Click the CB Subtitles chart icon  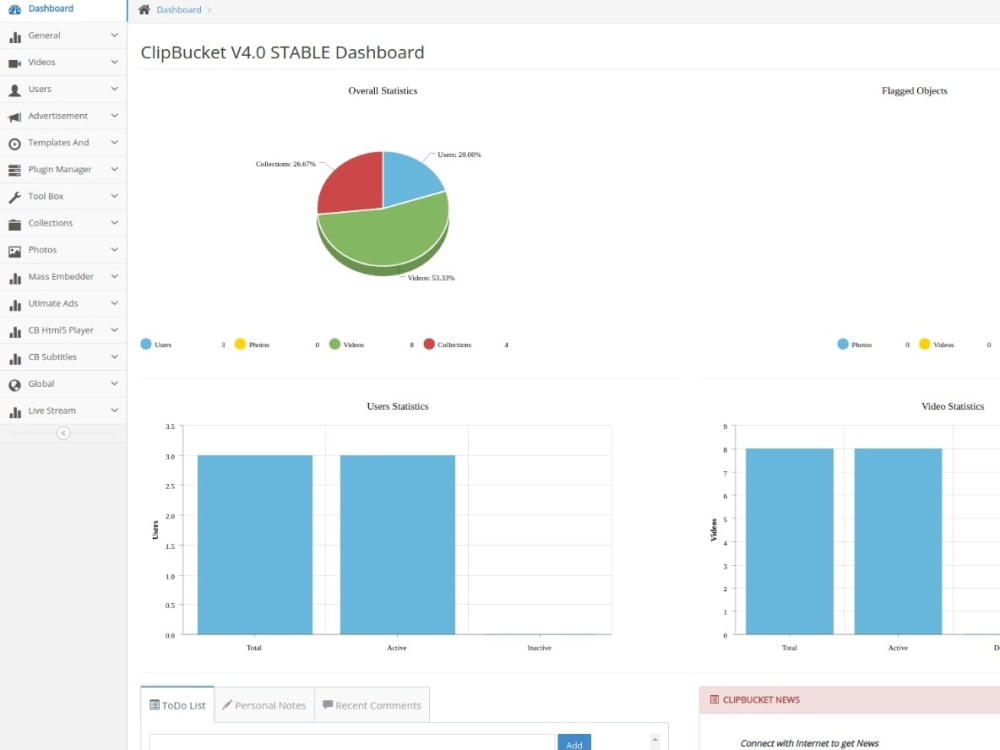(x=15, y=358)
